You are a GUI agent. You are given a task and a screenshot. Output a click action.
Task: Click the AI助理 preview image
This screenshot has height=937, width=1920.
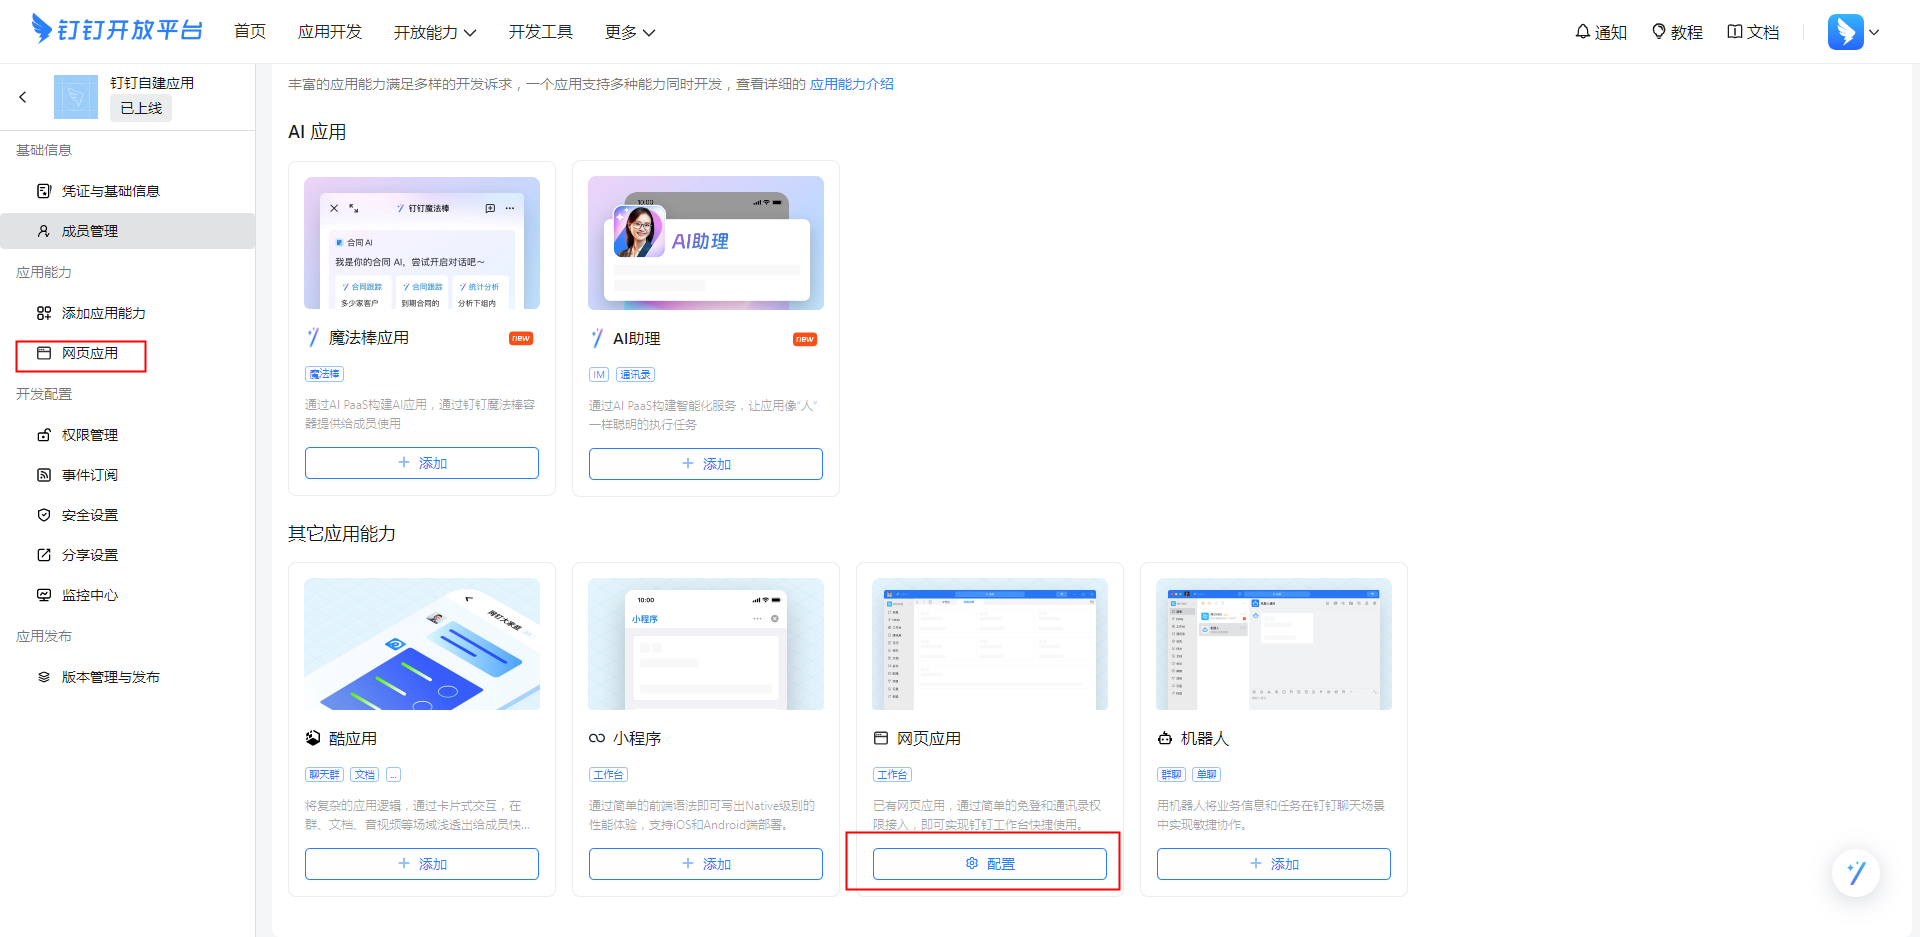(706, 243)
